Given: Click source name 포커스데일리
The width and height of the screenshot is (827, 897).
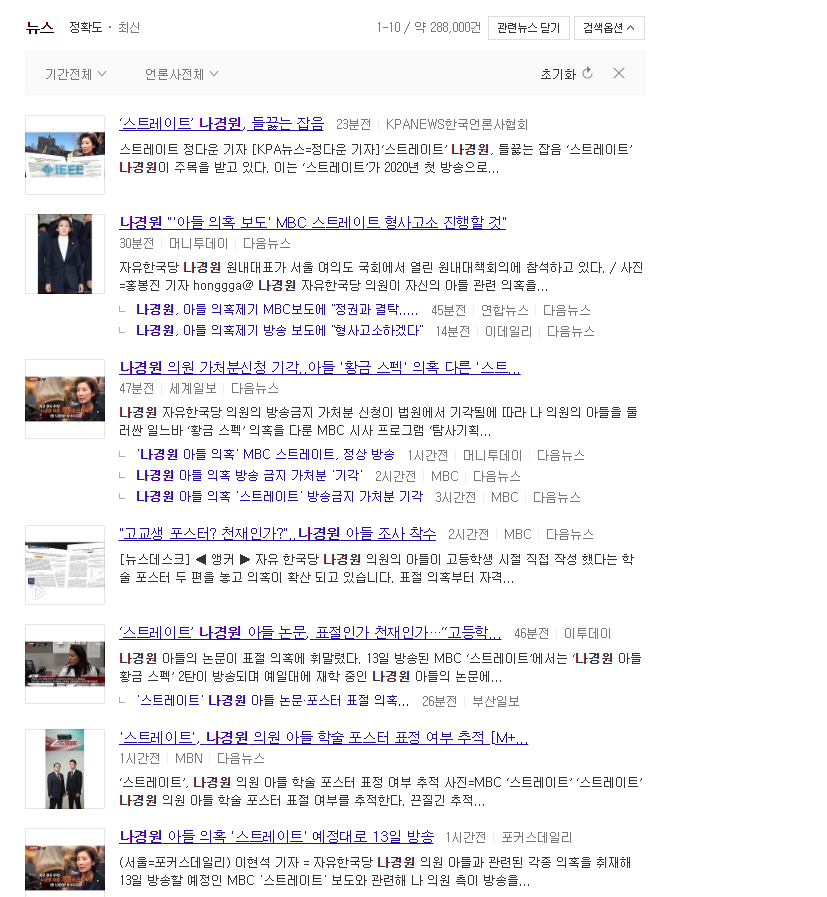Looking at the screenshot, I should [536, 838].
